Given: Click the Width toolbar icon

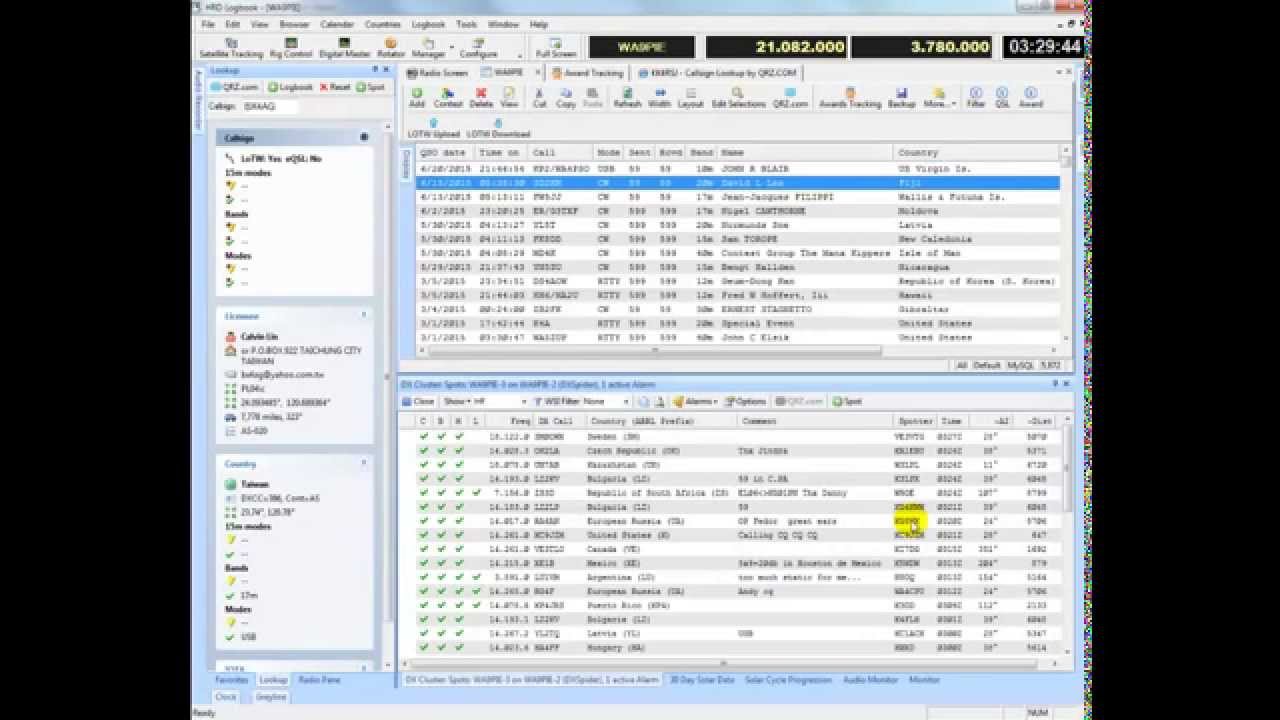Looking at the screenshot, I should pyautogui.click(x=660, y=97).
